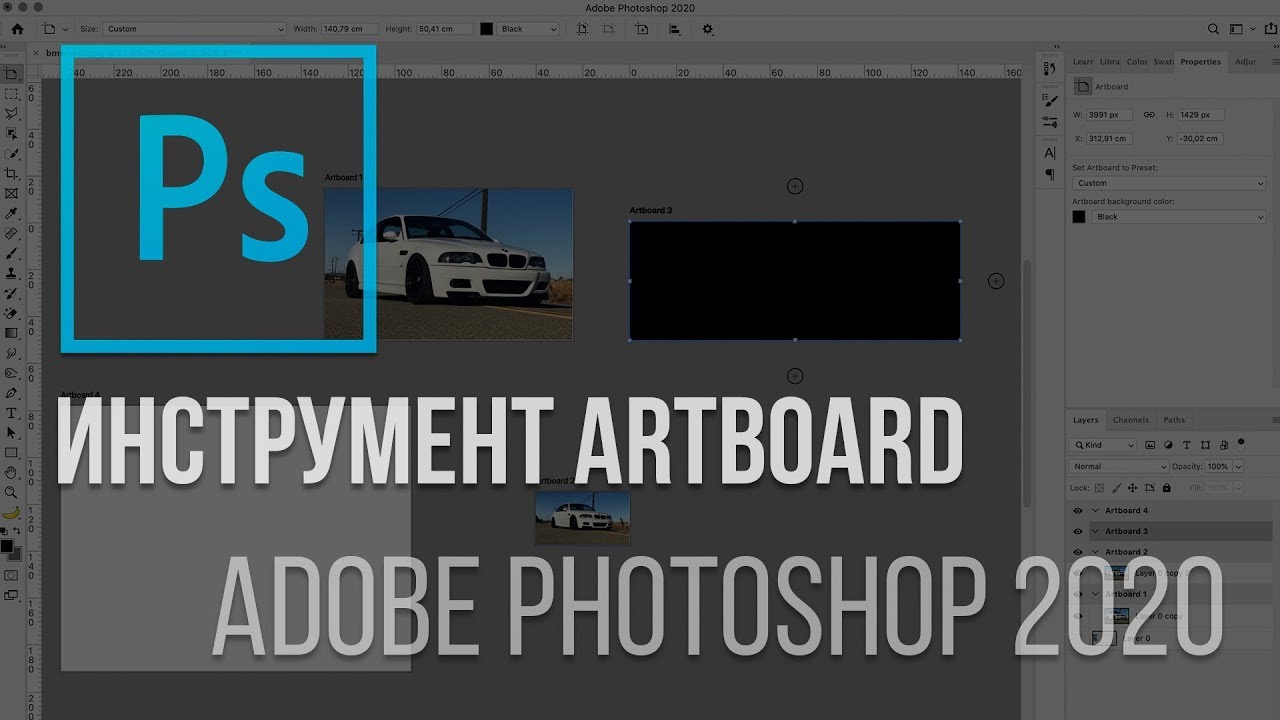Toggle the type layers filter
Screen dimensions: 1280x720
[1186, 444]
